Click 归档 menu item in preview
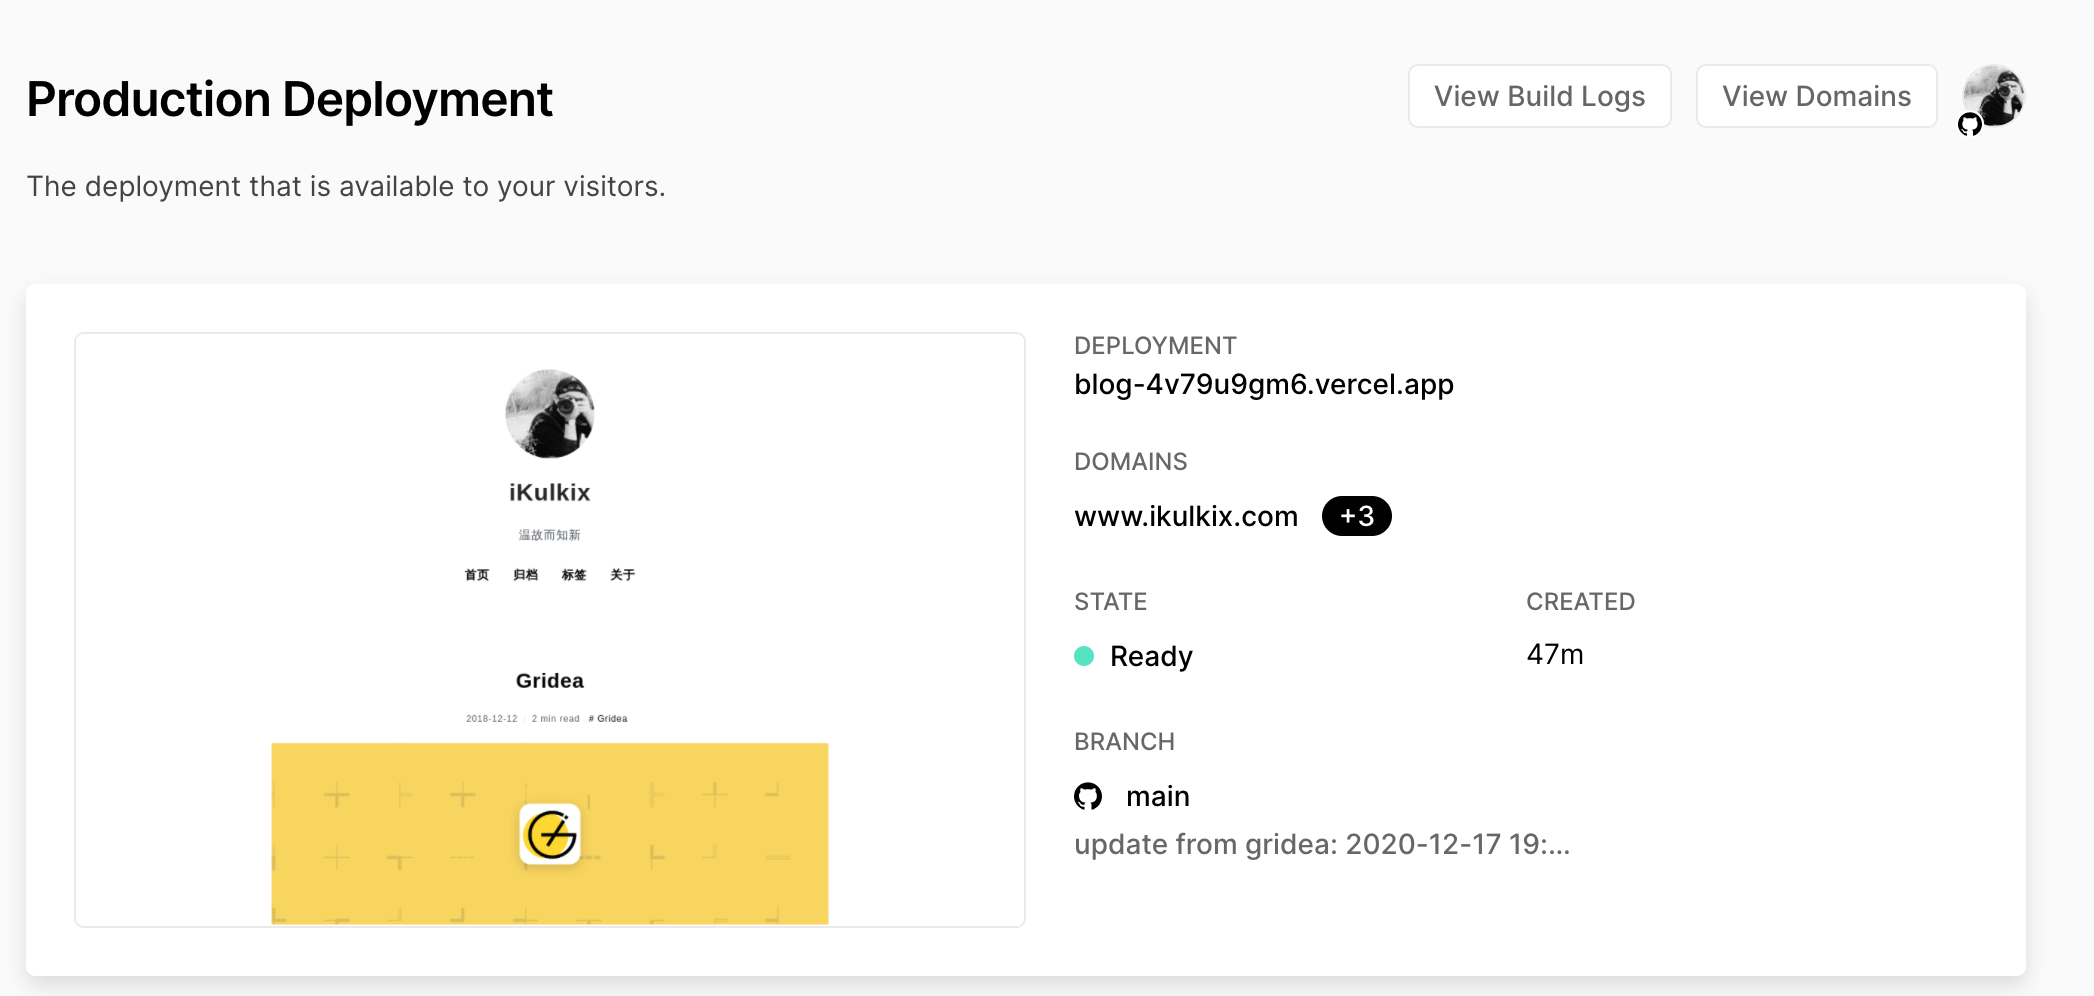The height and width of the screenshot is (996, 2094). 526,575
